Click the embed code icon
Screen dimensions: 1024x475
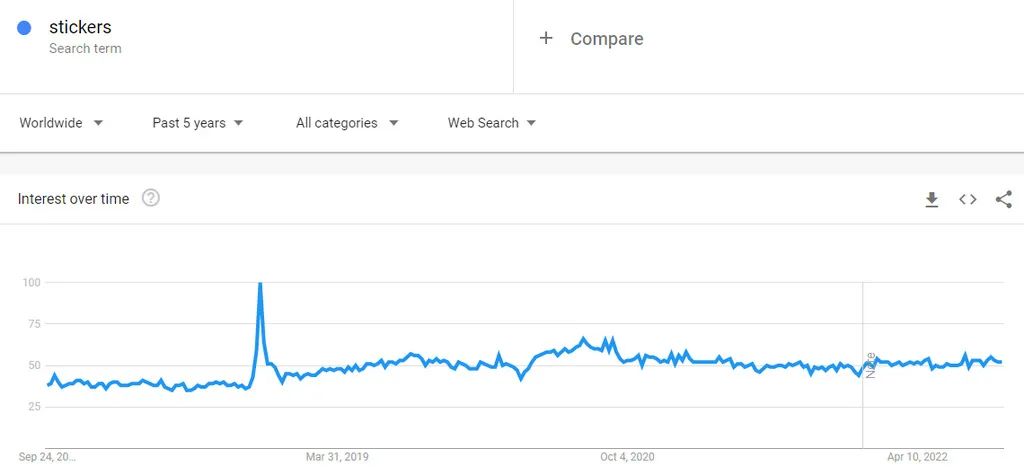(968, 200)
